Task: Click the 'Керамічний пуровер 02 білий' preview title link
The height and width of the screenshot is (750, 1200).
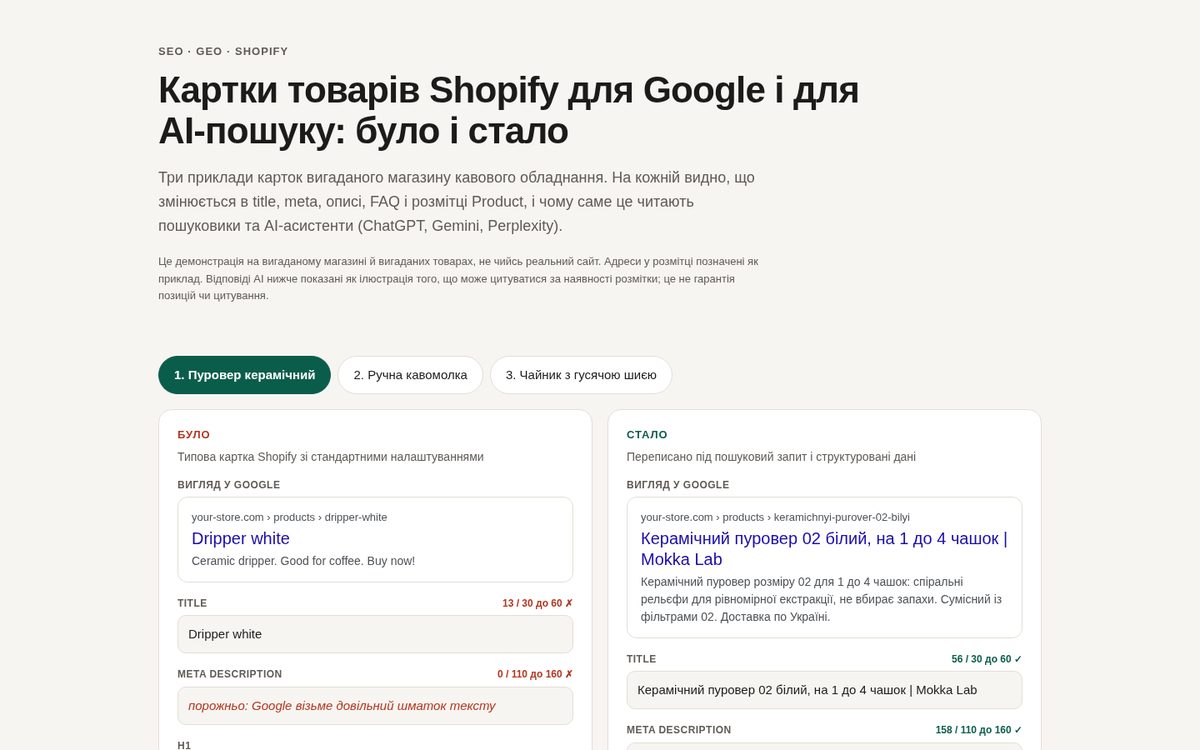Action: pos(824,549)
